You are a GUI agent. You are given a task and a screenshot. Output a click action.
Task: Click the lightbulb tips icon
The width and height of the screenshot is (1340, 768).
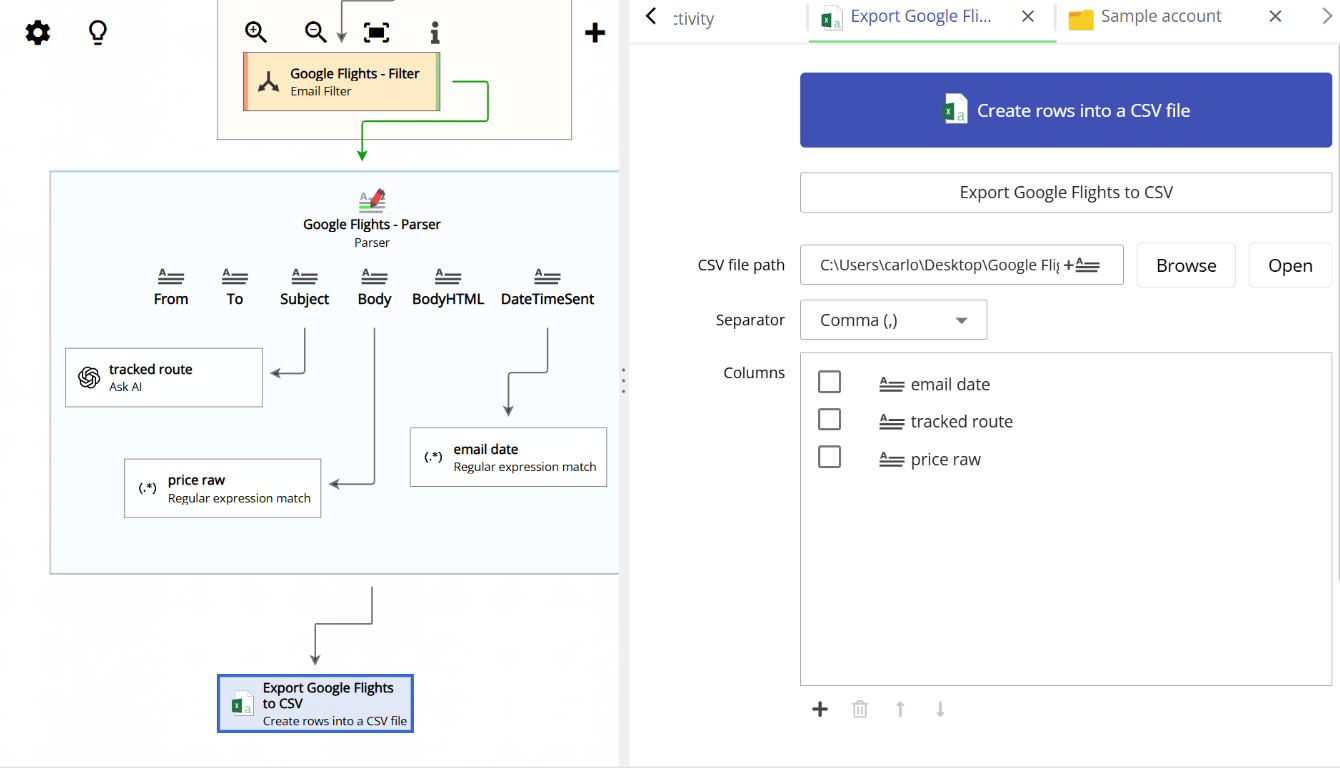[96, 31]
